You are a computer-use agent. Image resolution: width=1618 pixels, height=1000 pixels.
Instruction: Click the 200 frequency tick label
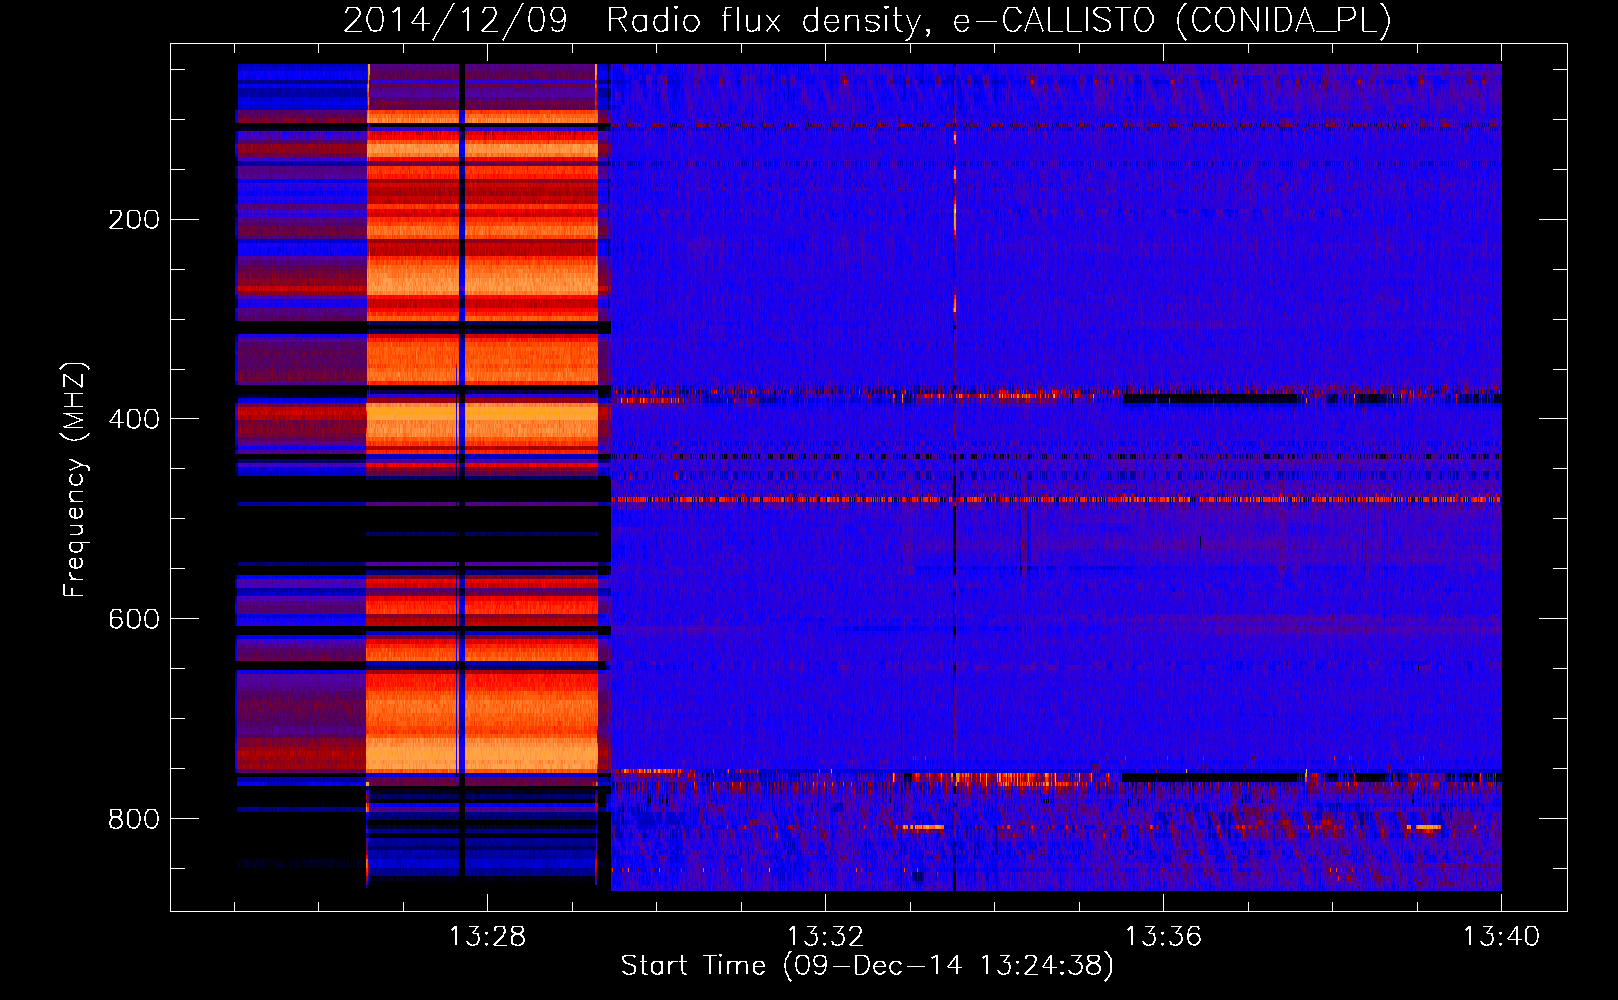(x=134, y=220)
